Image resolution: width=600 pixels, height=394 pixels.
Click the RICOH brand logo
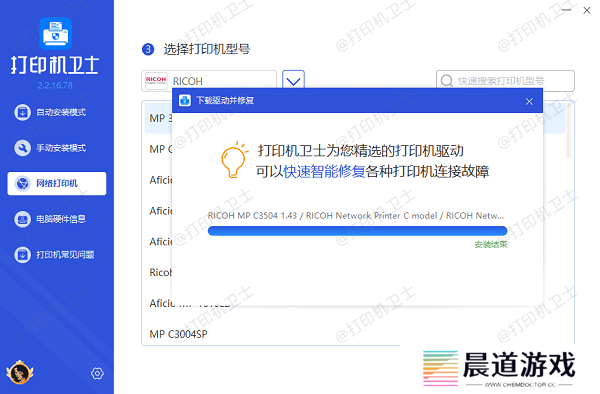coord(156,80)
